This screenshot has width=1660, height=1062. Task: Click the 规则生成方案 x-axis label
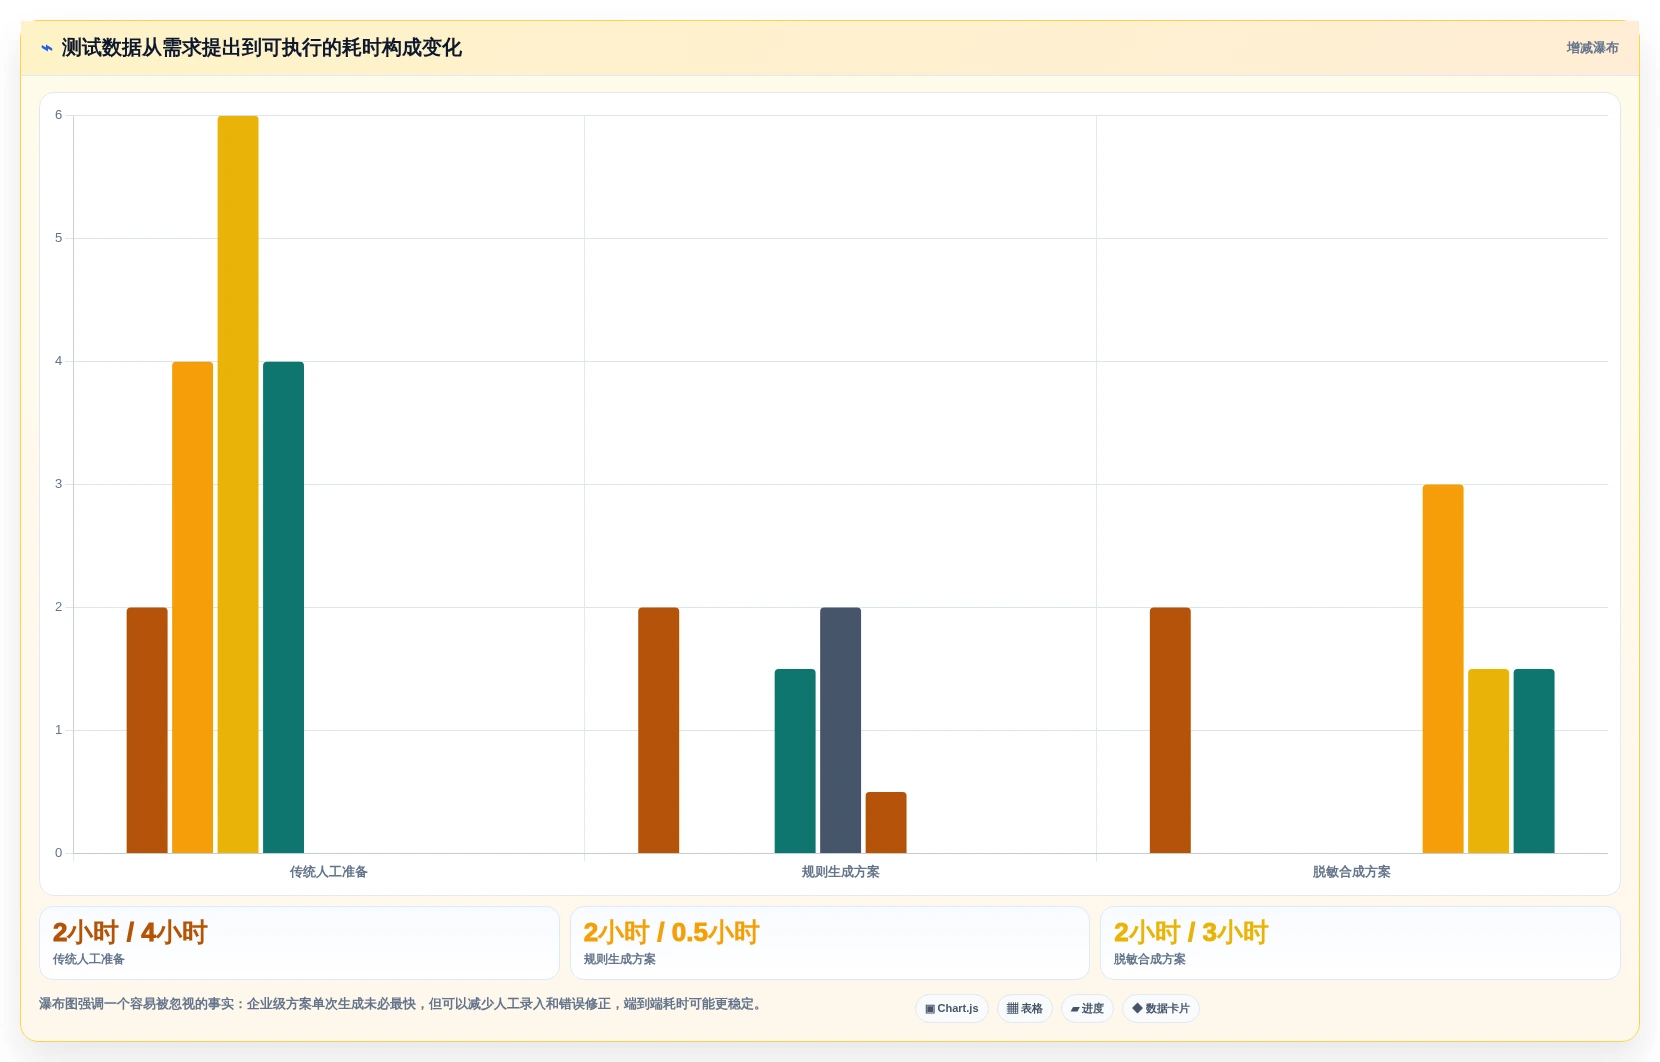840,872
